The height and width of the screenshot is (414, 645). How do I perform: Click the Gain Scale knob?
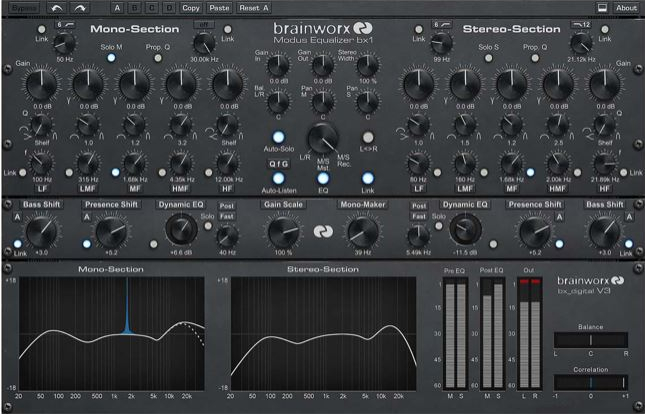pos(283,232)
